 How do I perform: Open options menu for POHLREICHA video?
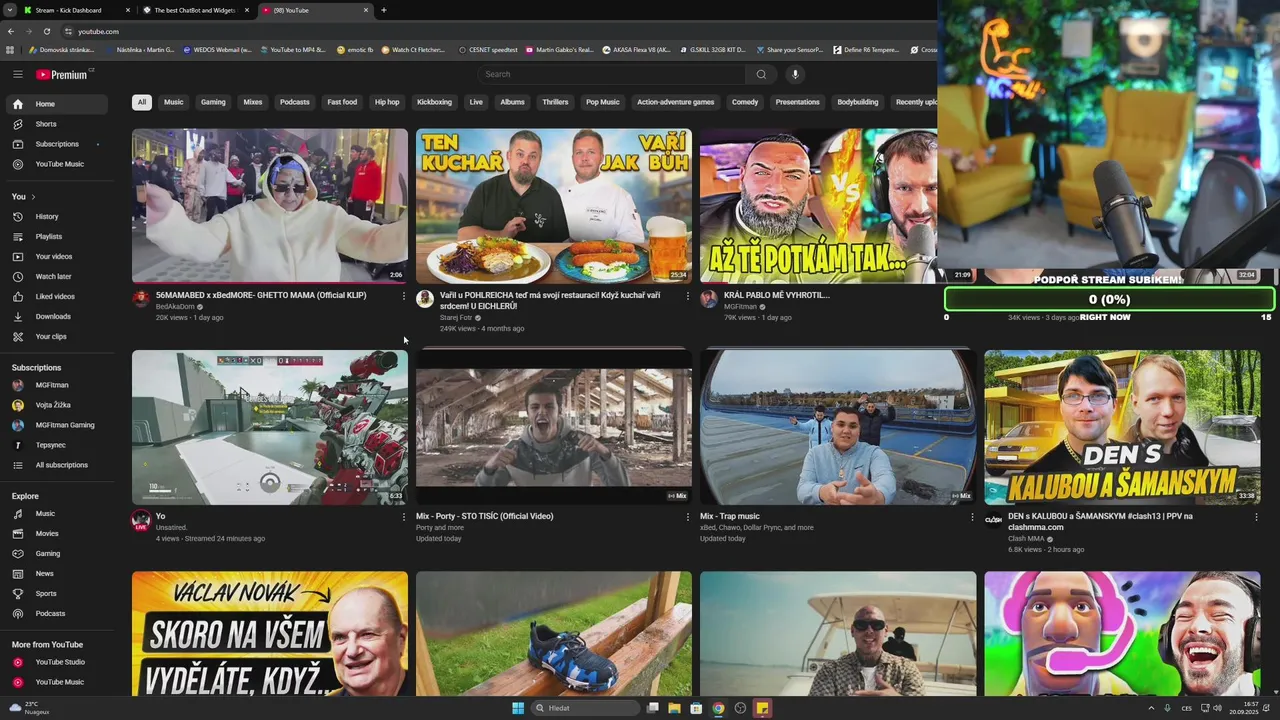point(688,295)
